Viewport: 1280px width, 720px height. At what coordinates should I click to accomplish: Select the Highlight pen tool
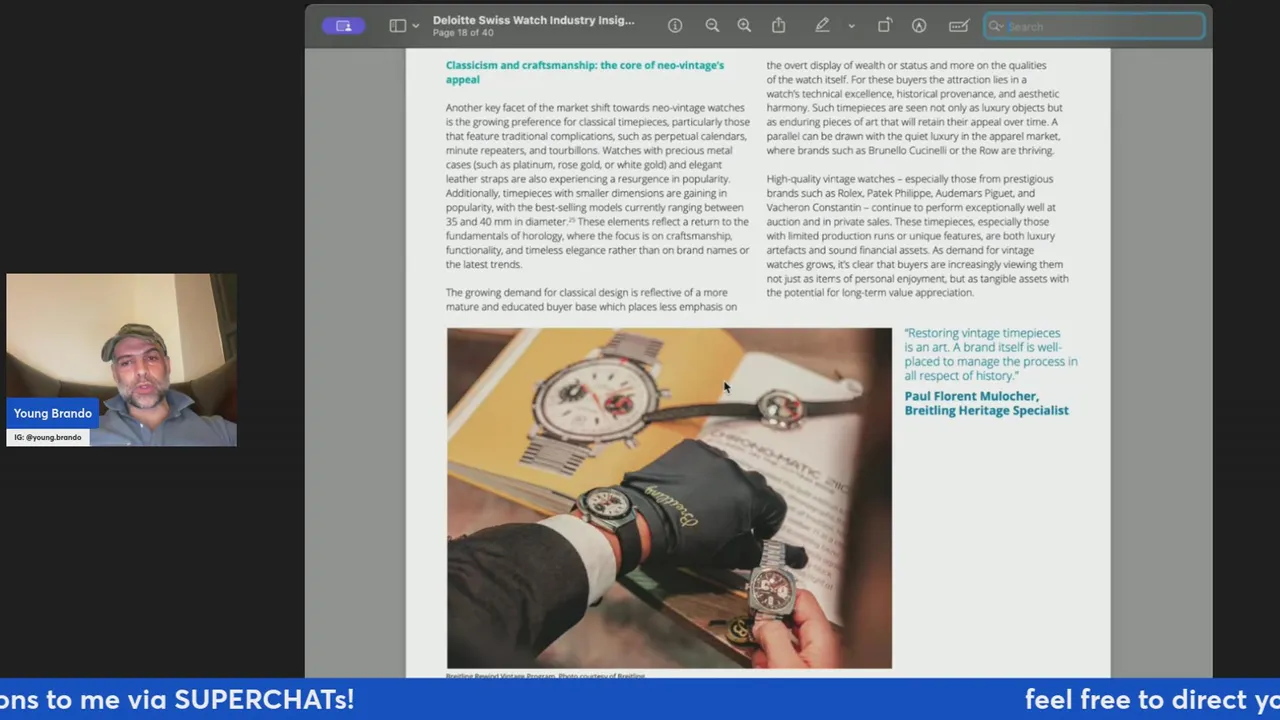tap(822, 26)
